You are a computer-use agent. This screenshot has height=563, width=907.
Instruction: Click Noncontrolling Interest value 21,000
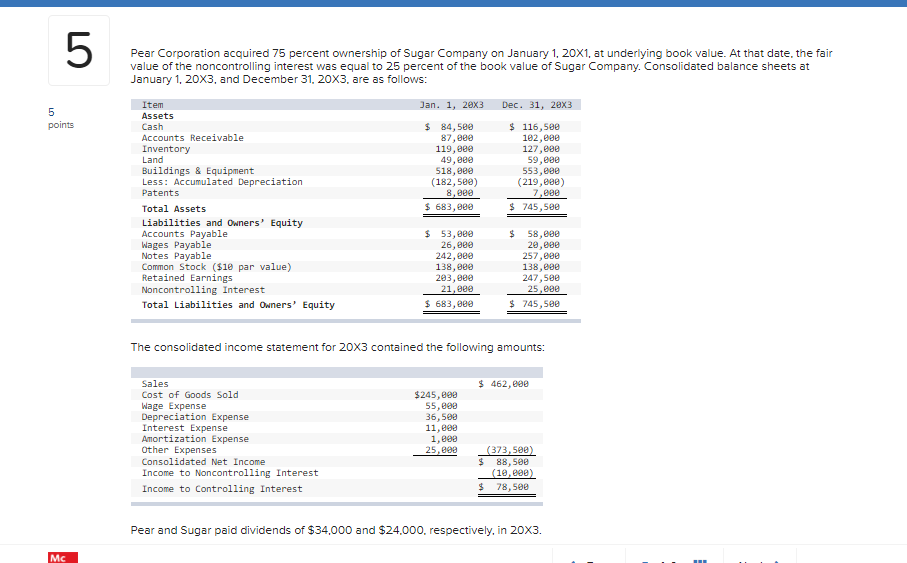click(x=457, y=289)
